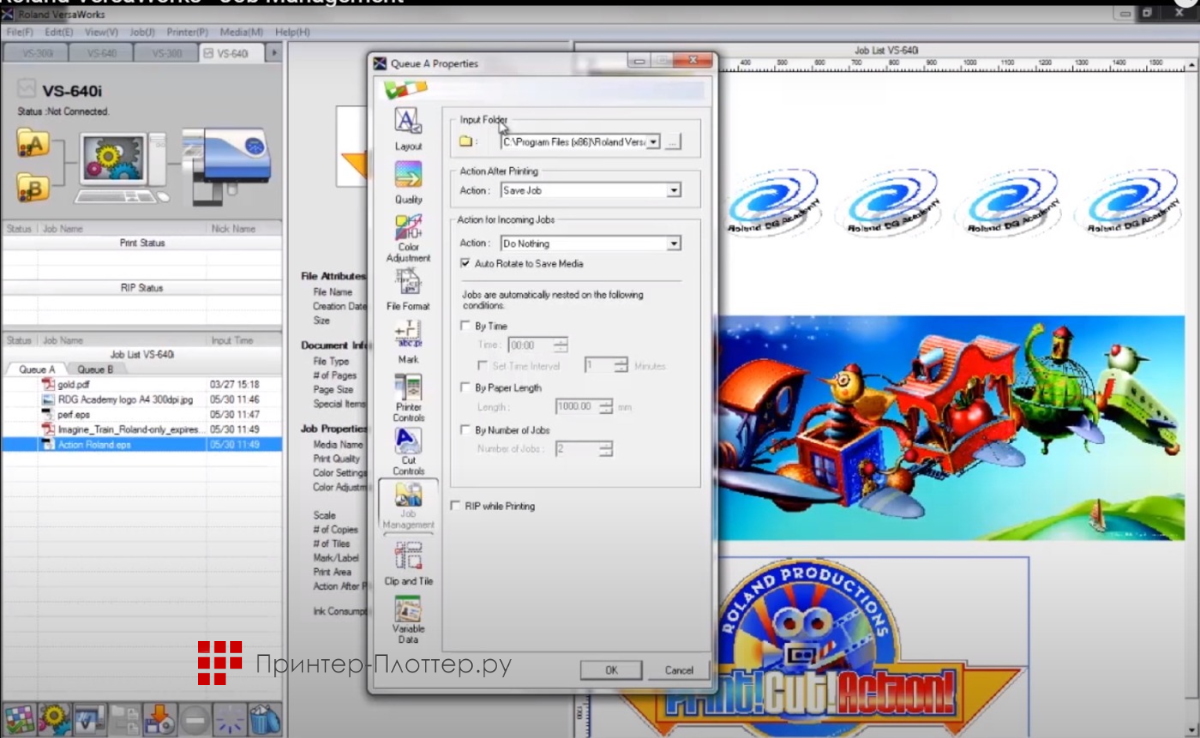Image resolution: width=1200 pixels, height=738 pixels.
Task: Enable RIP while Printing checkbox
Action: tap(456, 507)
